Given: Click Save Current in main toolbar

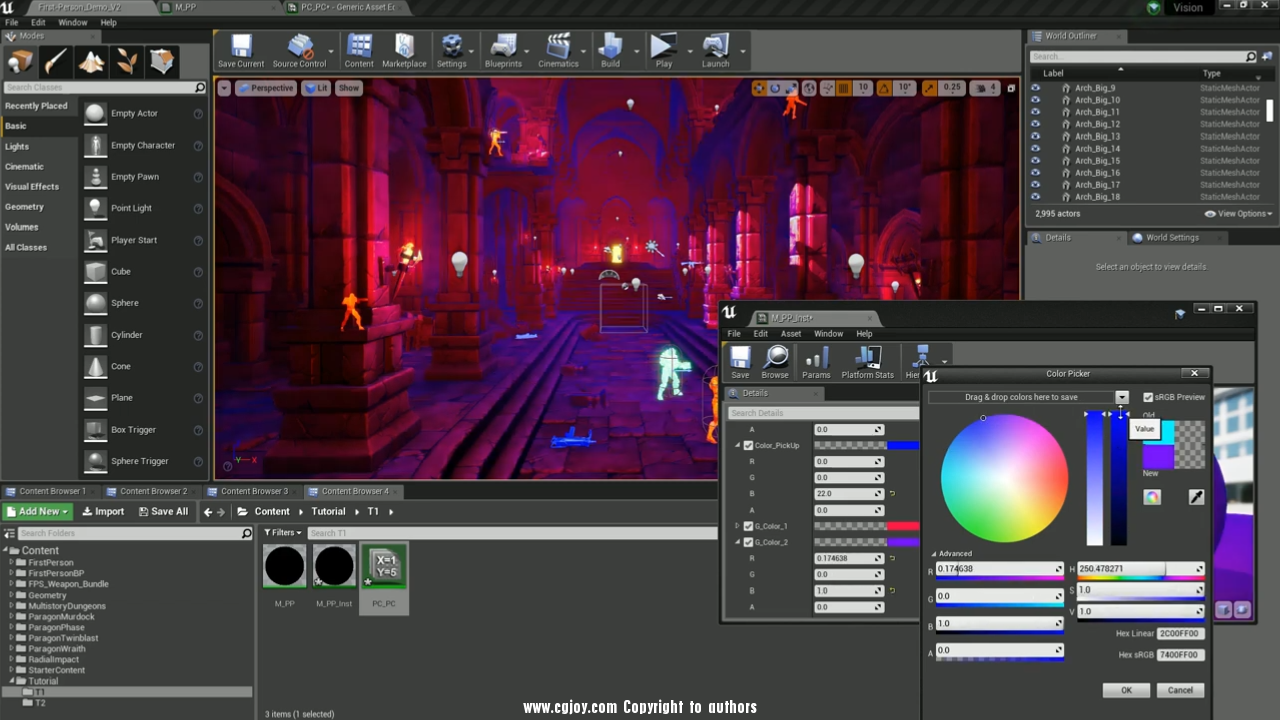Looking at the screenshot, I should click(x=241, y=51).
